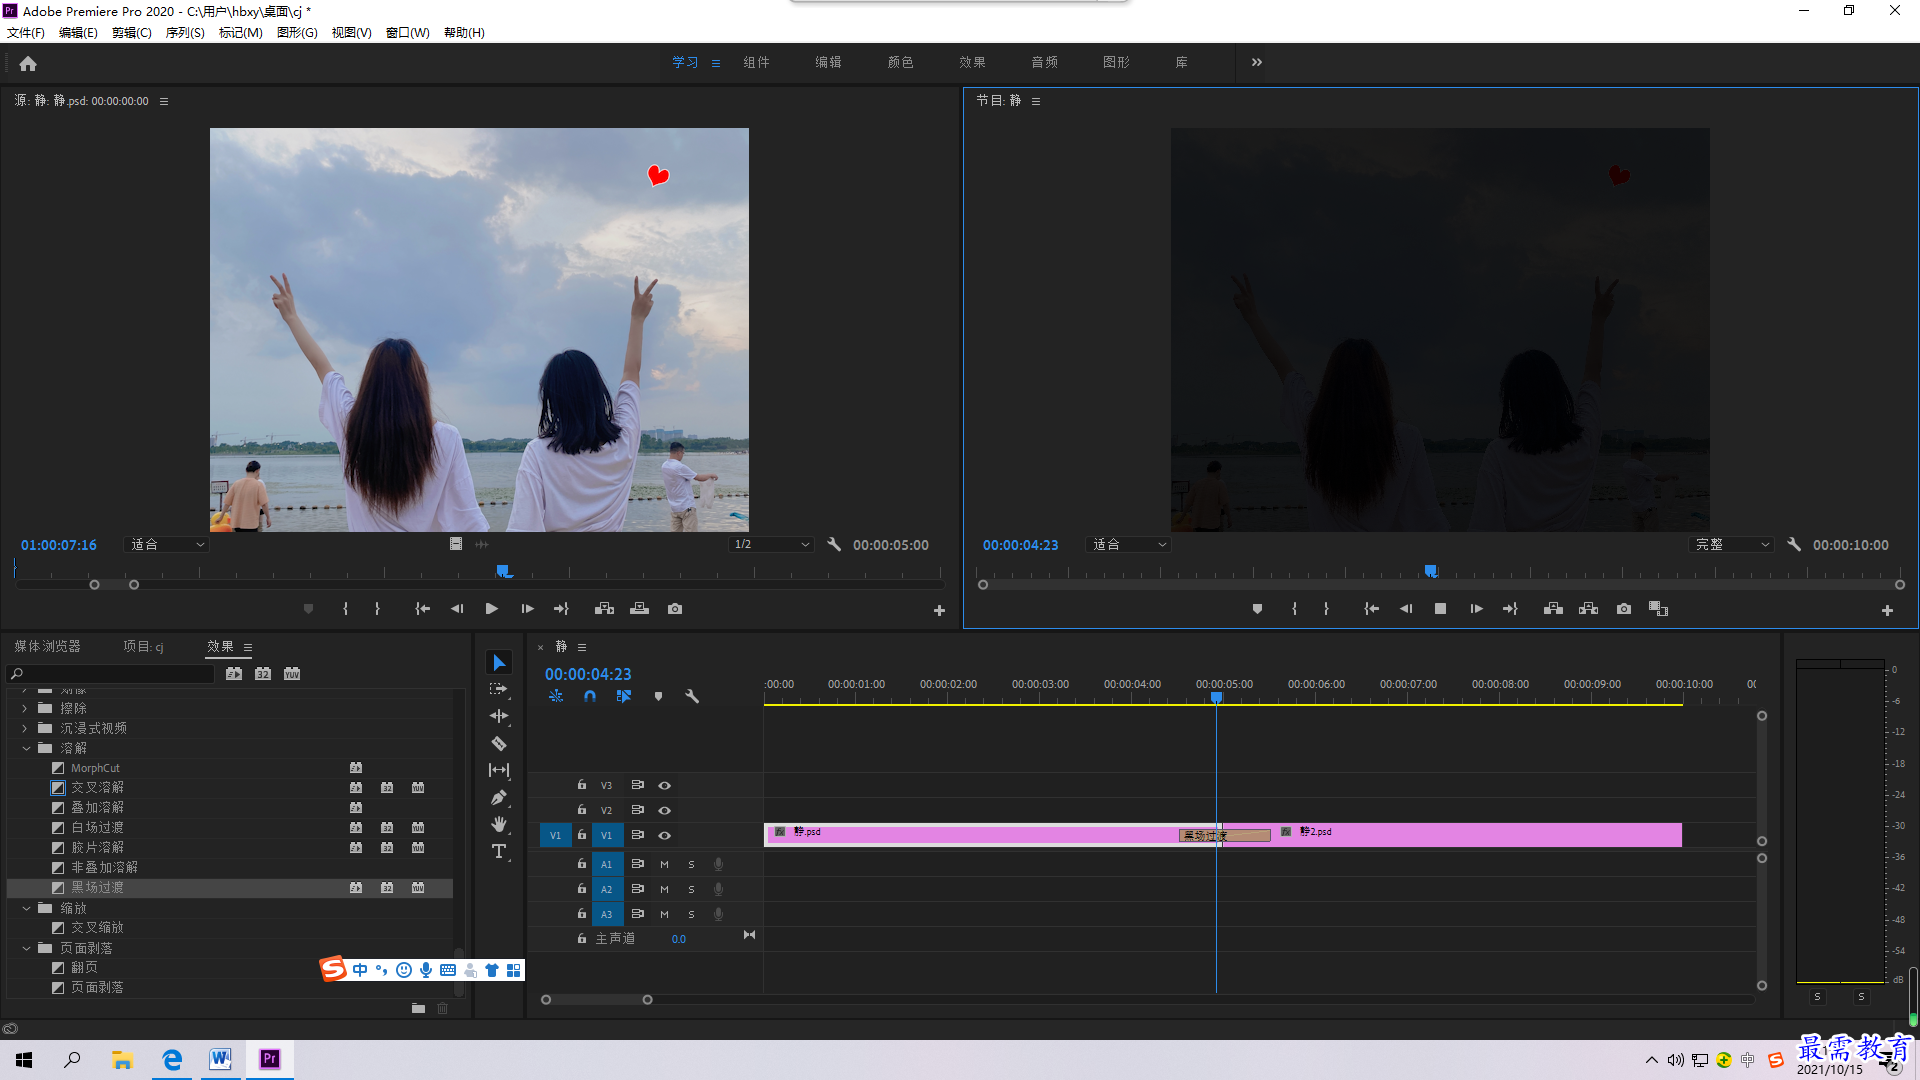This screenshot has width=1920, height=1080.
Task: Select 交叉溶解 dissolve effect
Action: (x=97, y=788)
